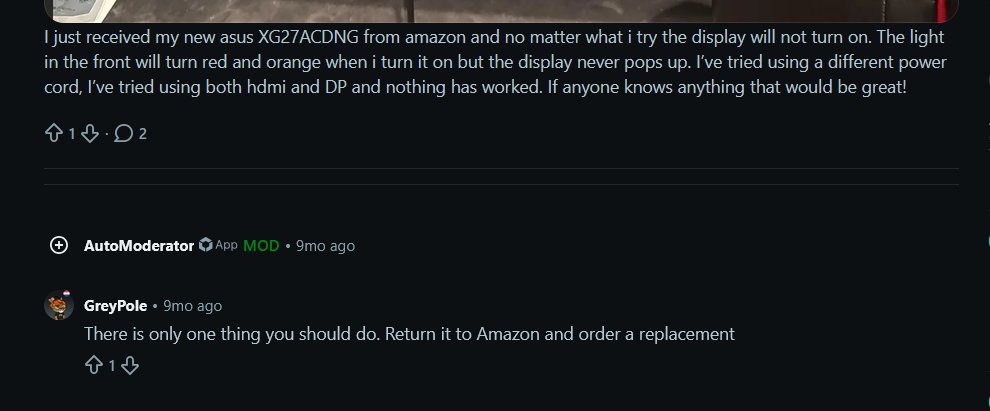Click the post body about XG27ACDNG
Viewport: 990px width, 411px height.
pyautogui.click(x=496, y=63)
